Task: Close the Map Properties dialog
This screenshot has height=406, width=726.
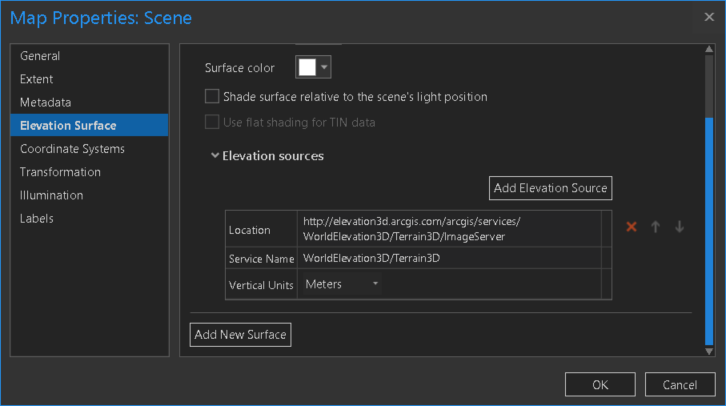Action: point(709,17)
